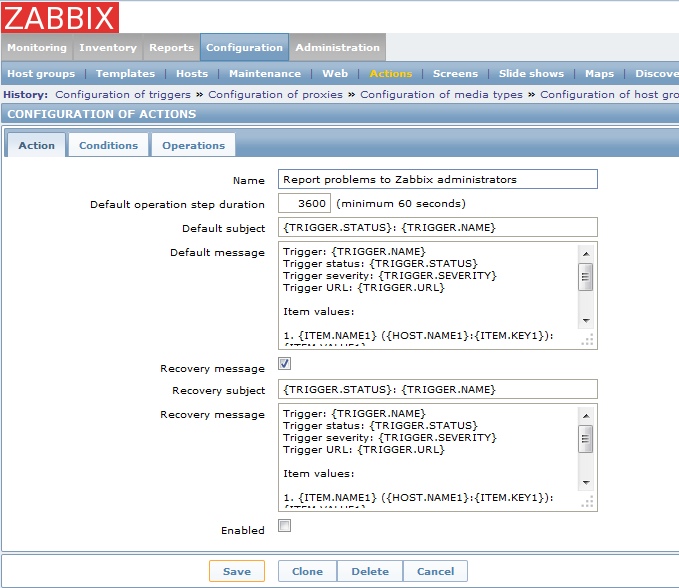
Task: Switch to the Action tab
Action: coord(36,145)
